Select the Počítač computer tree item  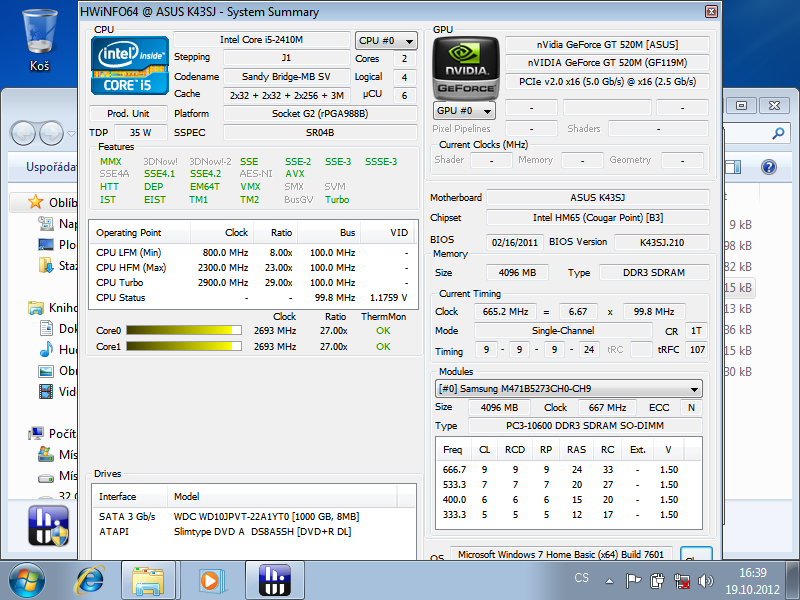click(53, 434)
